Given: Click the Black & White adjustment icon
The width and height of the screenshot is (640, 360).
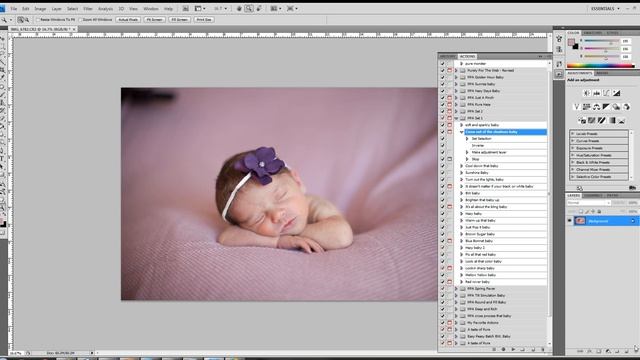Looking at the screenshot, I should [606, 107].
